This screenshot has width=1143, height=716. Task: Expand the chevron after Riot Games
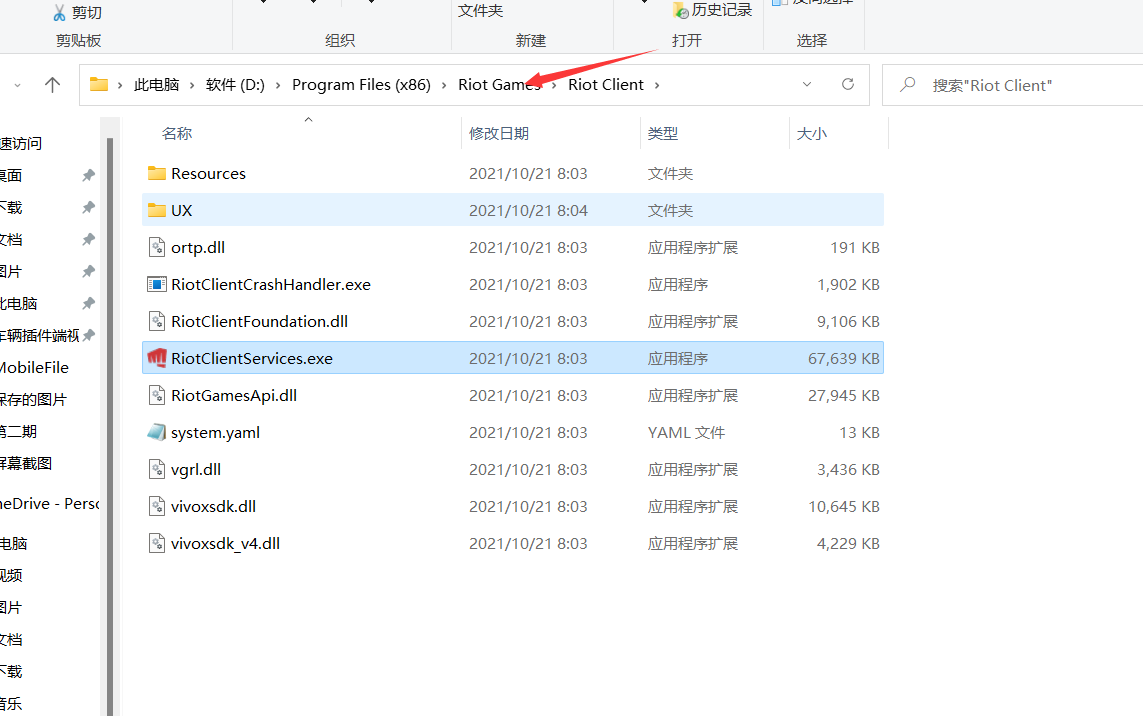(x=554, y=85)
